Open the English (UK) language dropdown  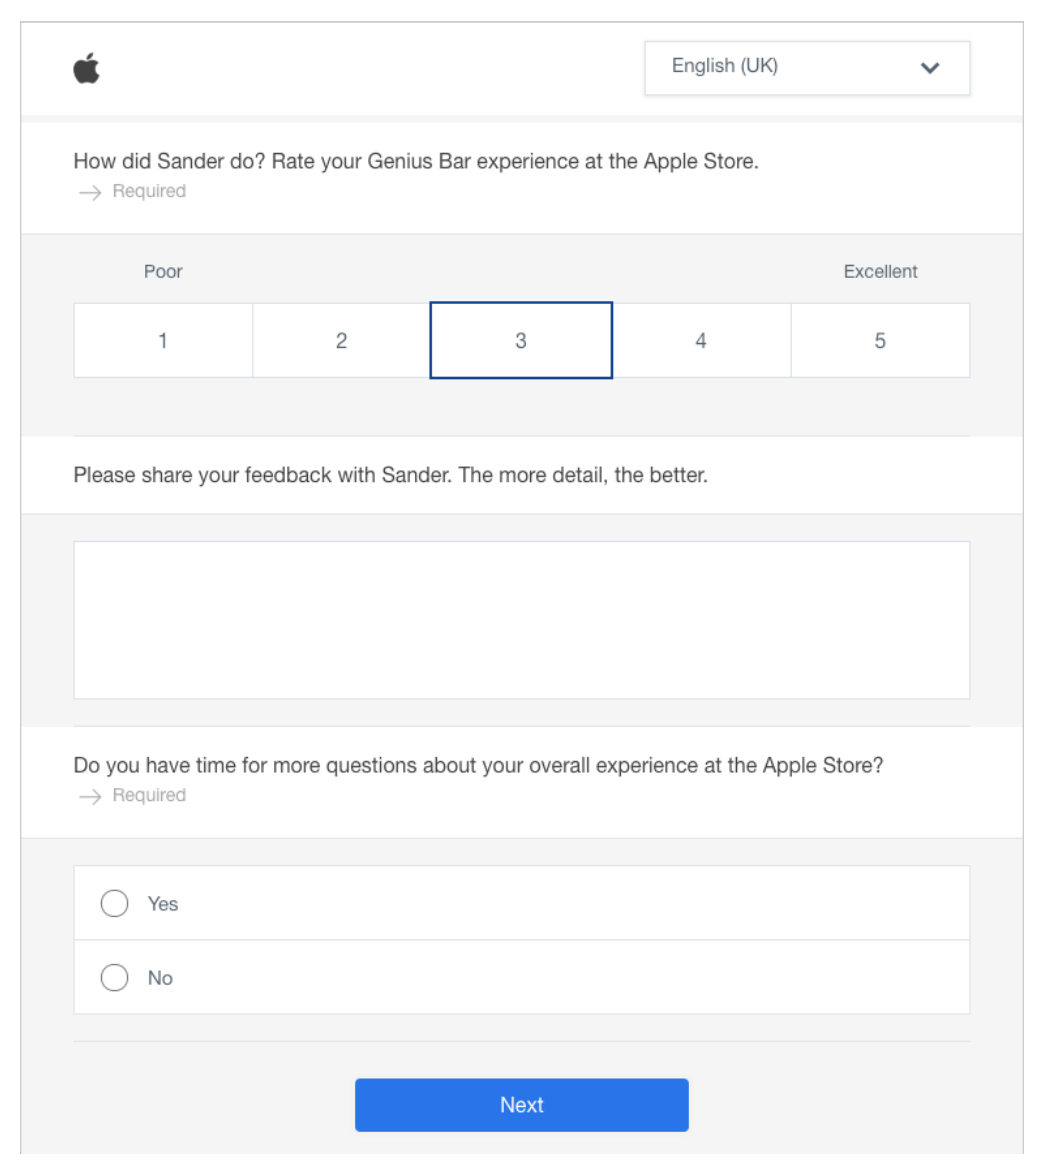pos(807,68)
